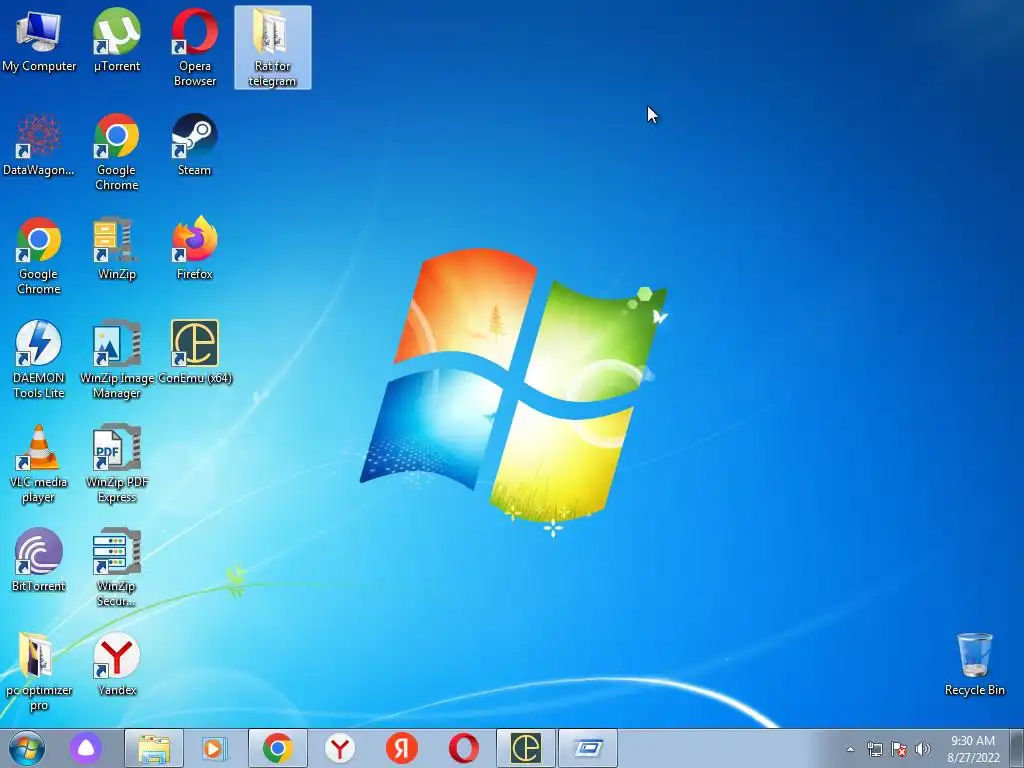Click the Show Desktop button at the taskbar end

(1017, 748)
